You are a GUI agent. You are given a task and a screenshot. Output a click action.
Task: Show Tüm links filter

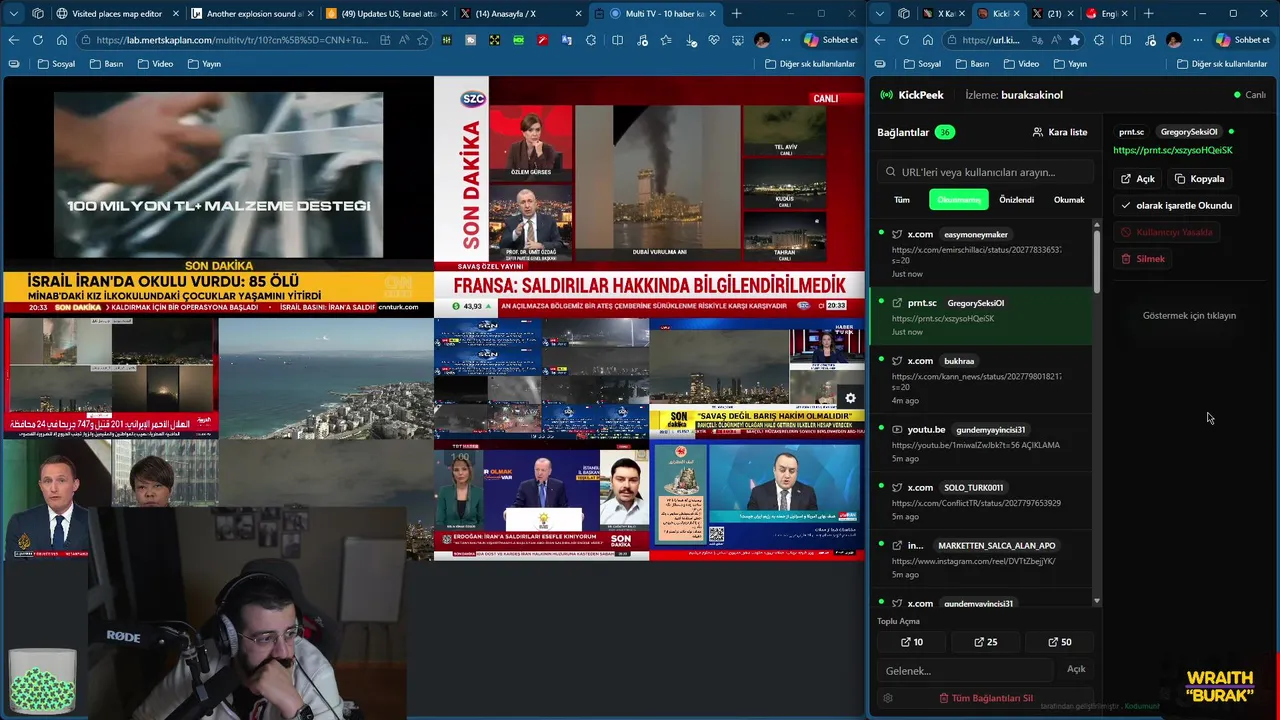click(x=902, y=200)
